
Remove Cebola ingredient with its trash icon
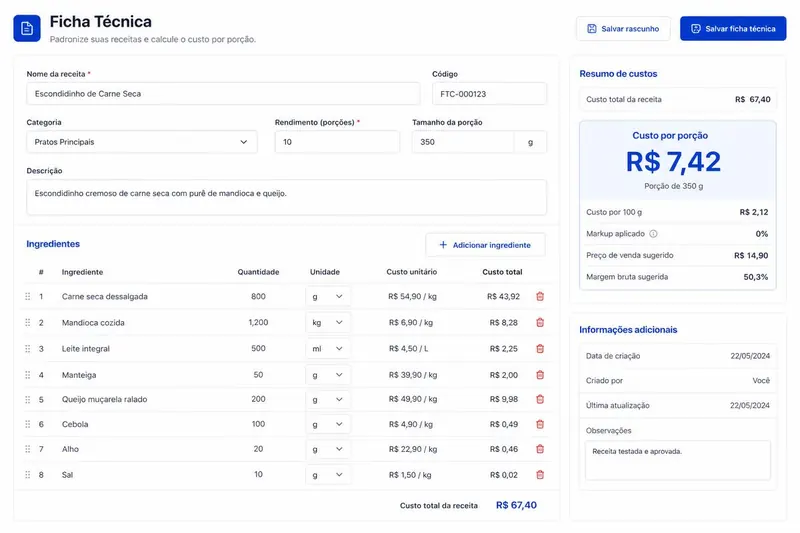tap(540, 424)
